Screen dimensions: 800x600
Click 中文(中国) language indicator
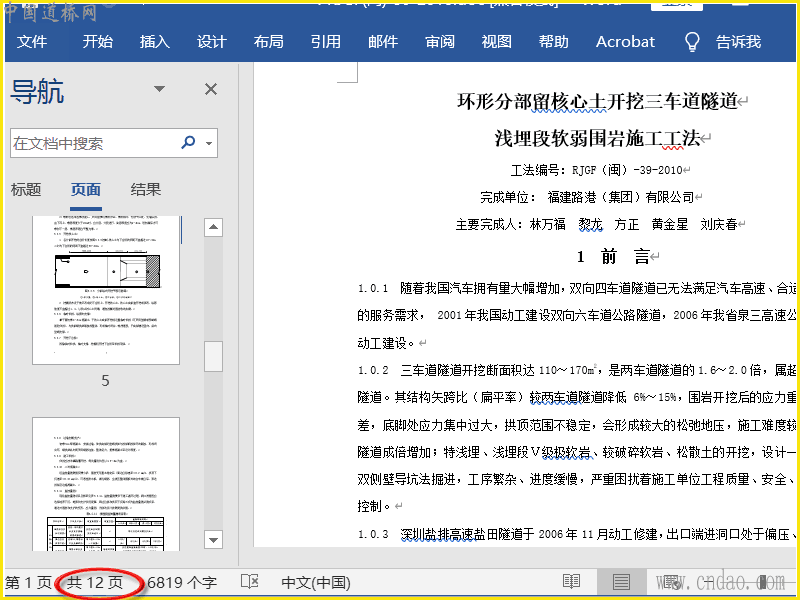pyautogui.click(x=316, y=583)
